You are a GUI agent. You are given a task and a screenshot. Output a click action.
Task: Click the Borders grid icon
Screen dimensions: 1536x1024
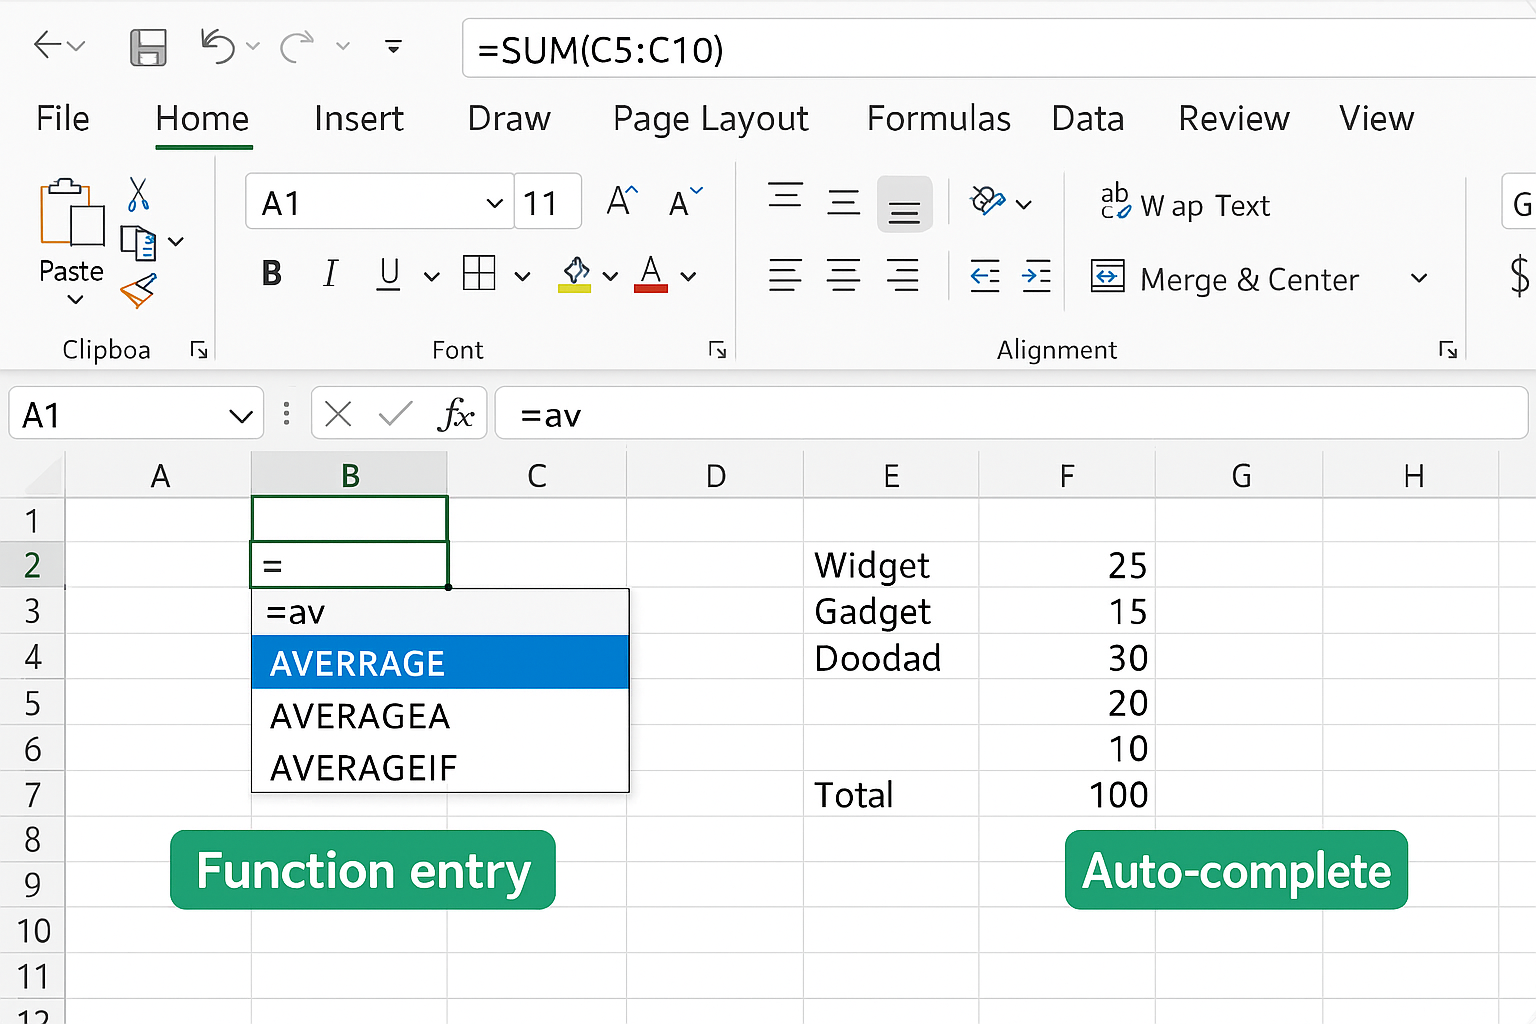click(479, 273)
